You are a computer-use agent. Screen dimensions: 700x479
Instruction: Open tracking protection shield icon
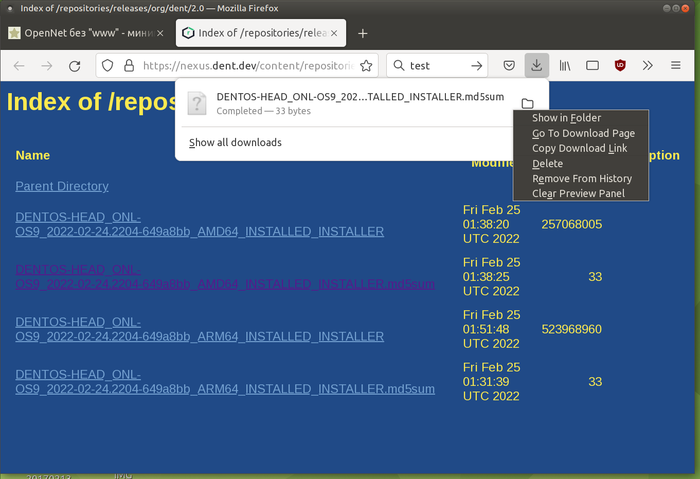point(108,66)
